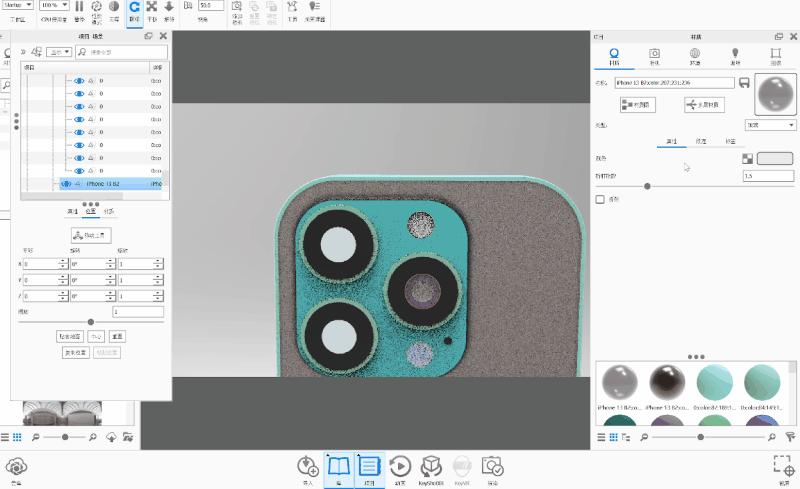Toggle visibility eye of first scene tree row
The image size is (800, 489).
[79, 80]
